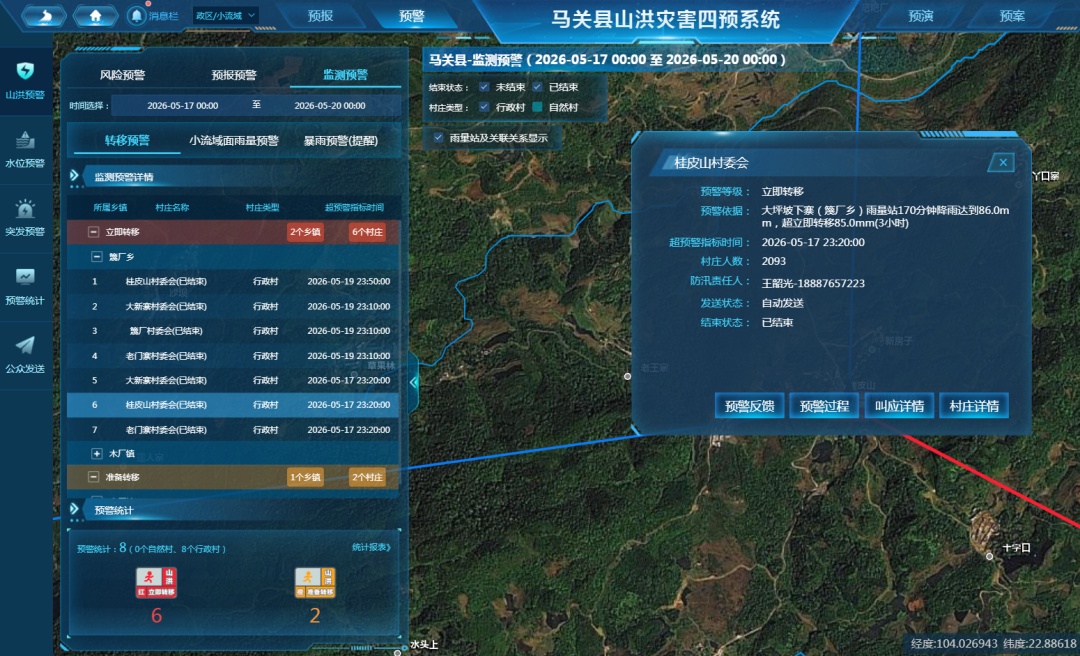Collapse the left panel with arrow handle

click(x=413, y=382)
